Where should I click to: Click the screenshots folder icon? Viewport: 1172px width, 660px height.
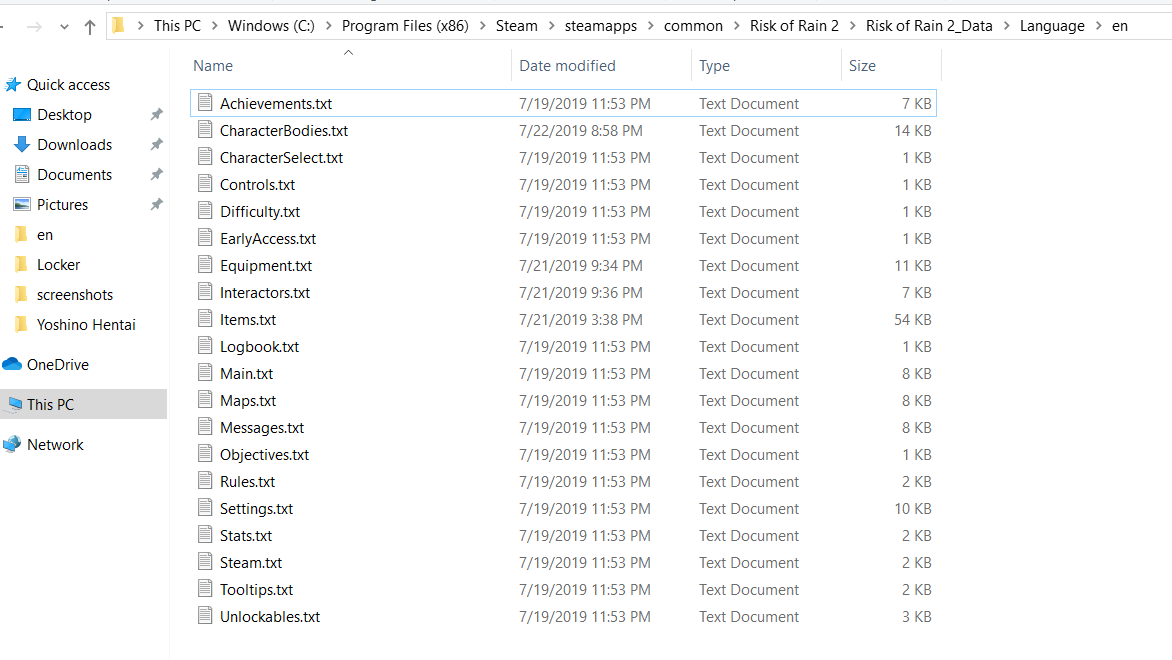click(x=22, y=294)
